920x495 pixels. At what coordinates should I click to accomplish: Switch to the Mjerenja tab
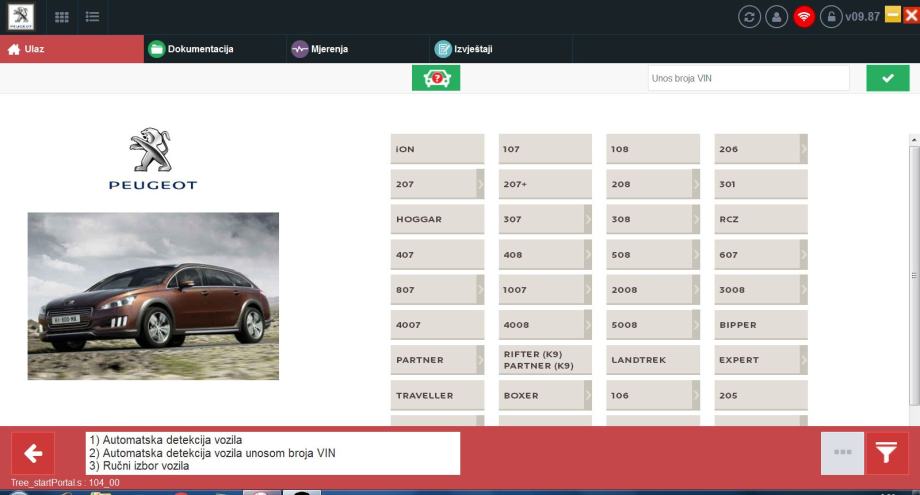pos(358,49)
